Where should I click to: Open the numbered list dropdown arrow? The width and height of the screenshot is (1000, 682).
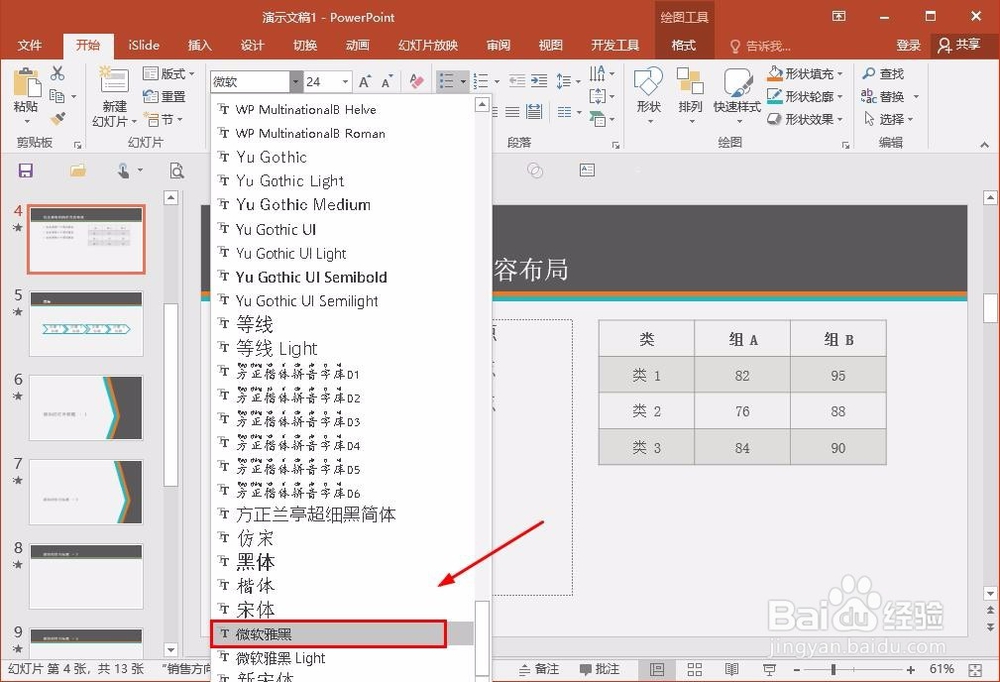pos(497,81)
